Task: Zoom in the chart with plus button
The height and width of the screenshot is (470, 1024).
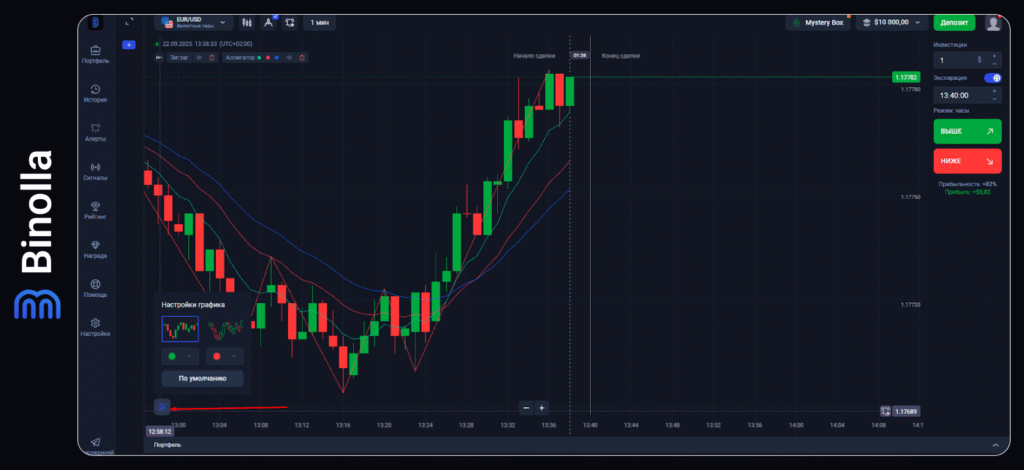Action: coord(541,407)
